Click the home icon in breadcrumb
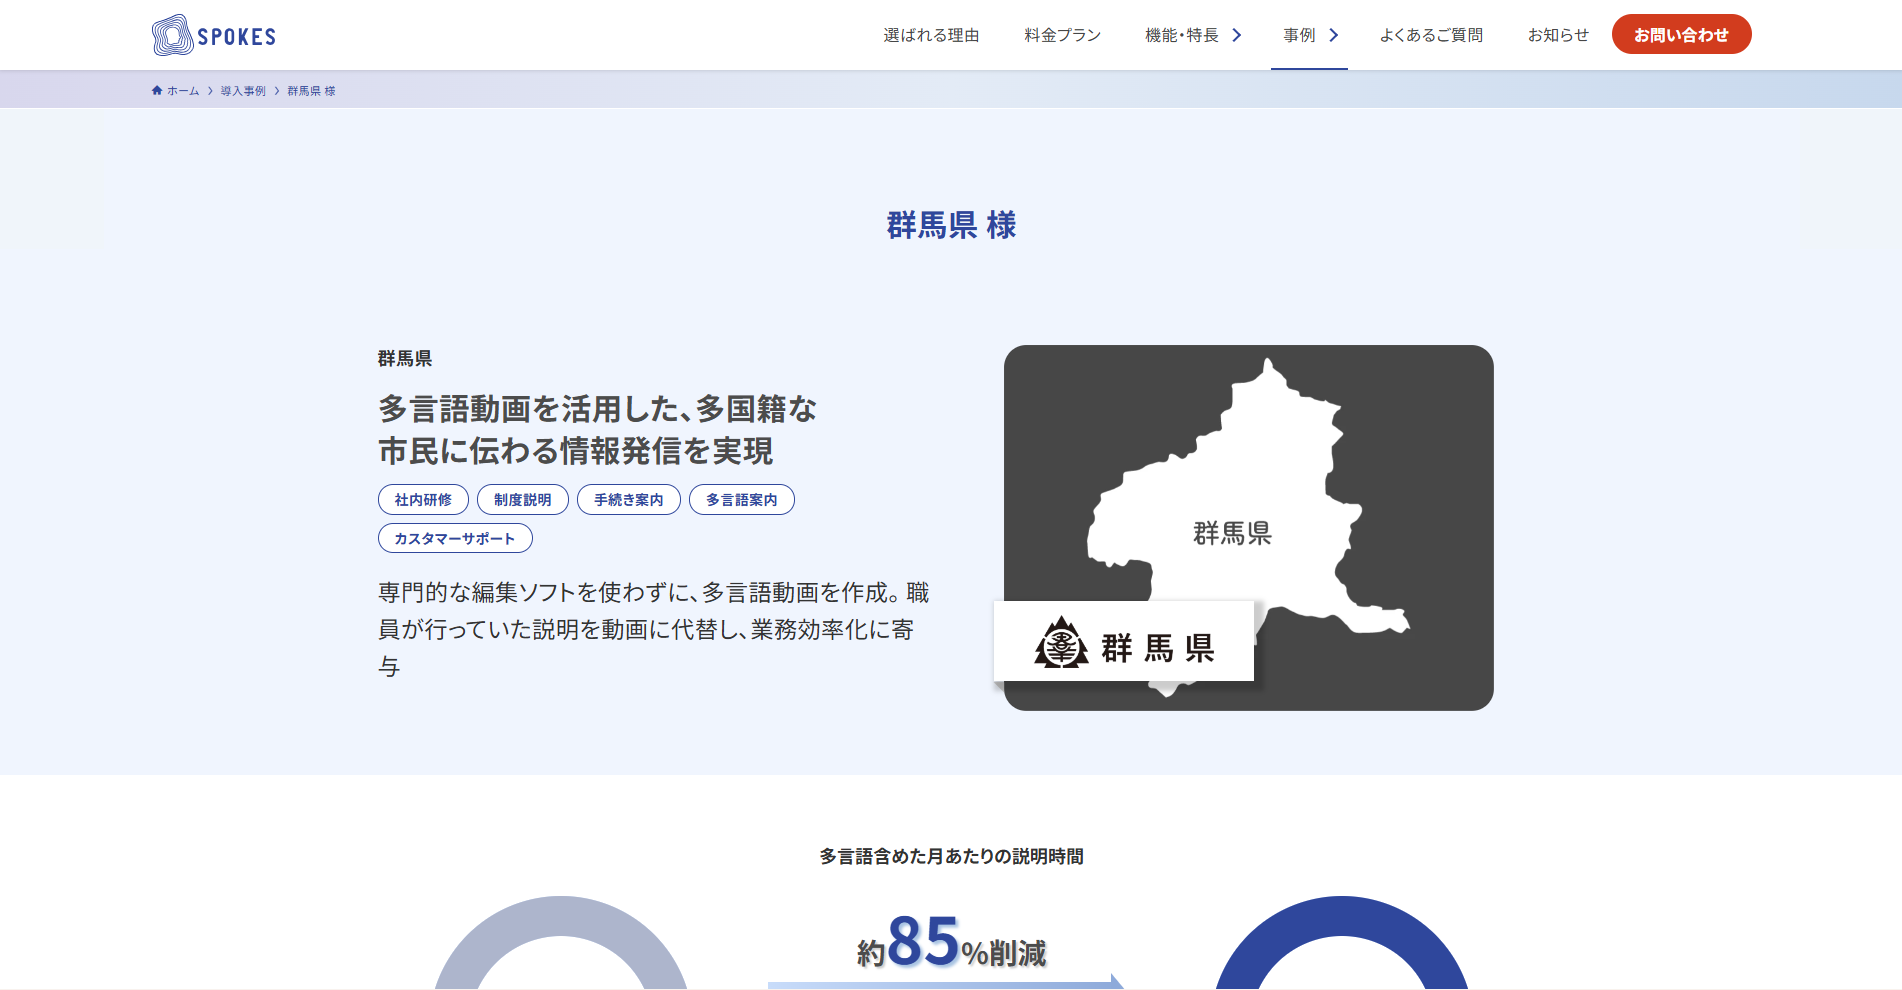Image resolution: width=1902 pixels, height=990 pixels. [x=157, y=91]
